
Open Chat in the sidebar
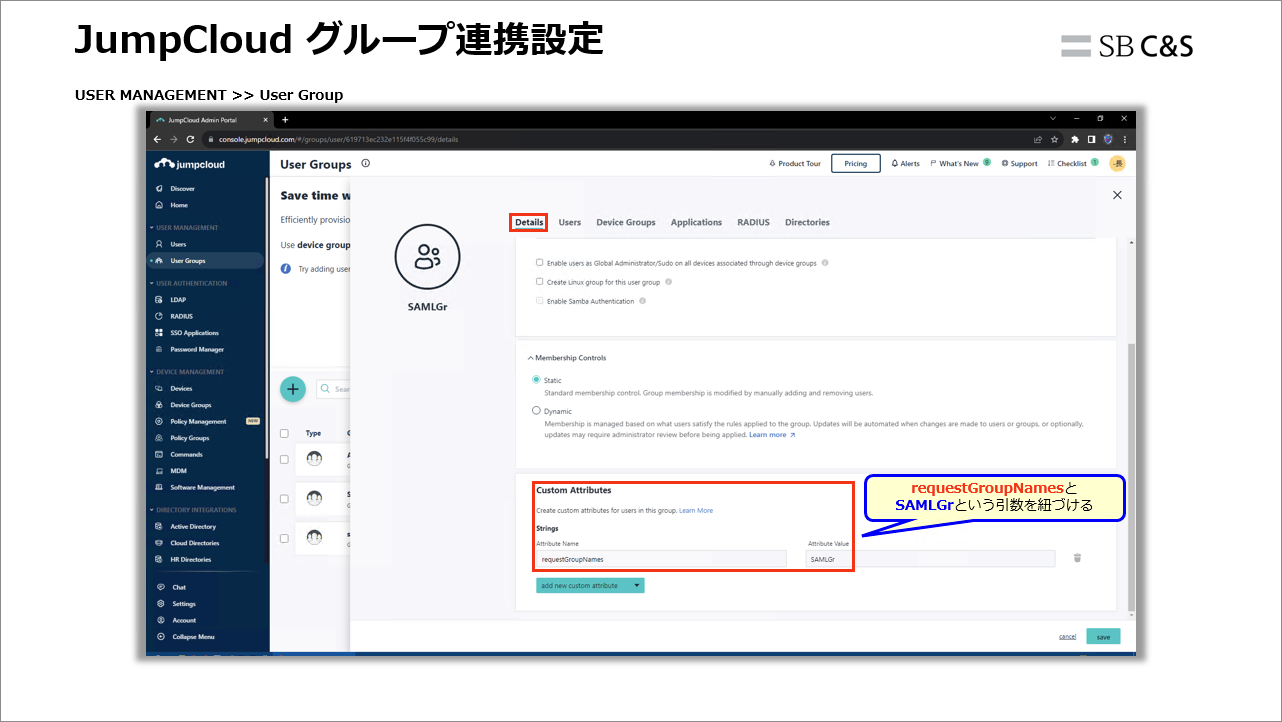point(179,588)
